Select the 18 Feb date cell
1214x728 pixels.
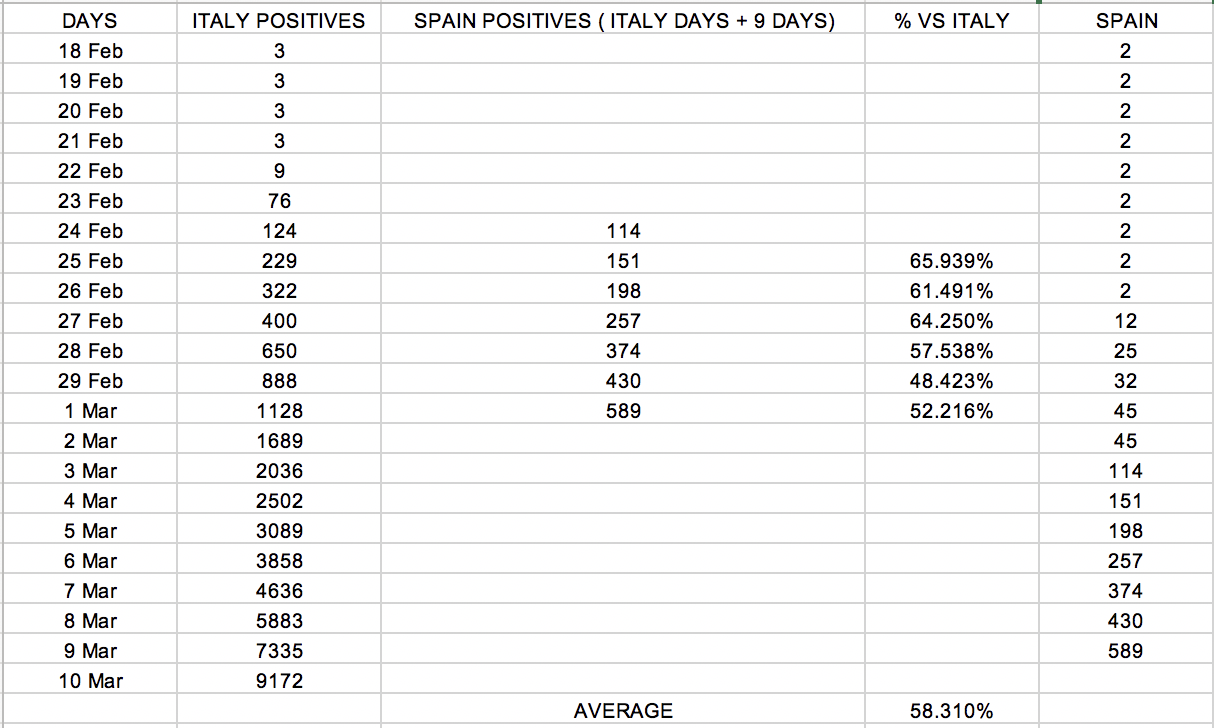(91, 51)
